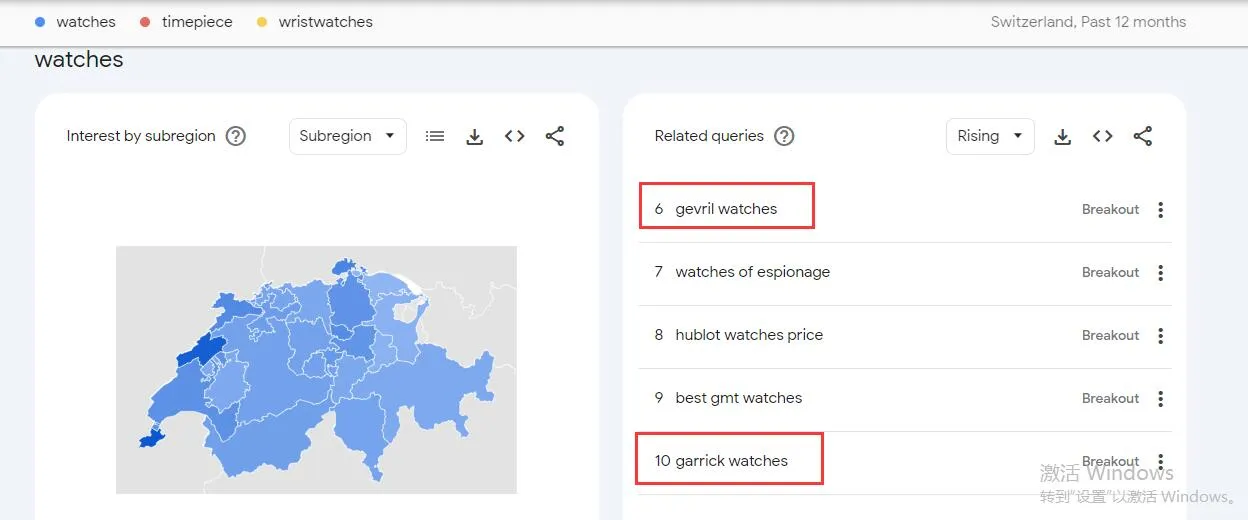Click Breakout label for hublot watches price
Screen dimensions: 1248x520
point(1110,336)
